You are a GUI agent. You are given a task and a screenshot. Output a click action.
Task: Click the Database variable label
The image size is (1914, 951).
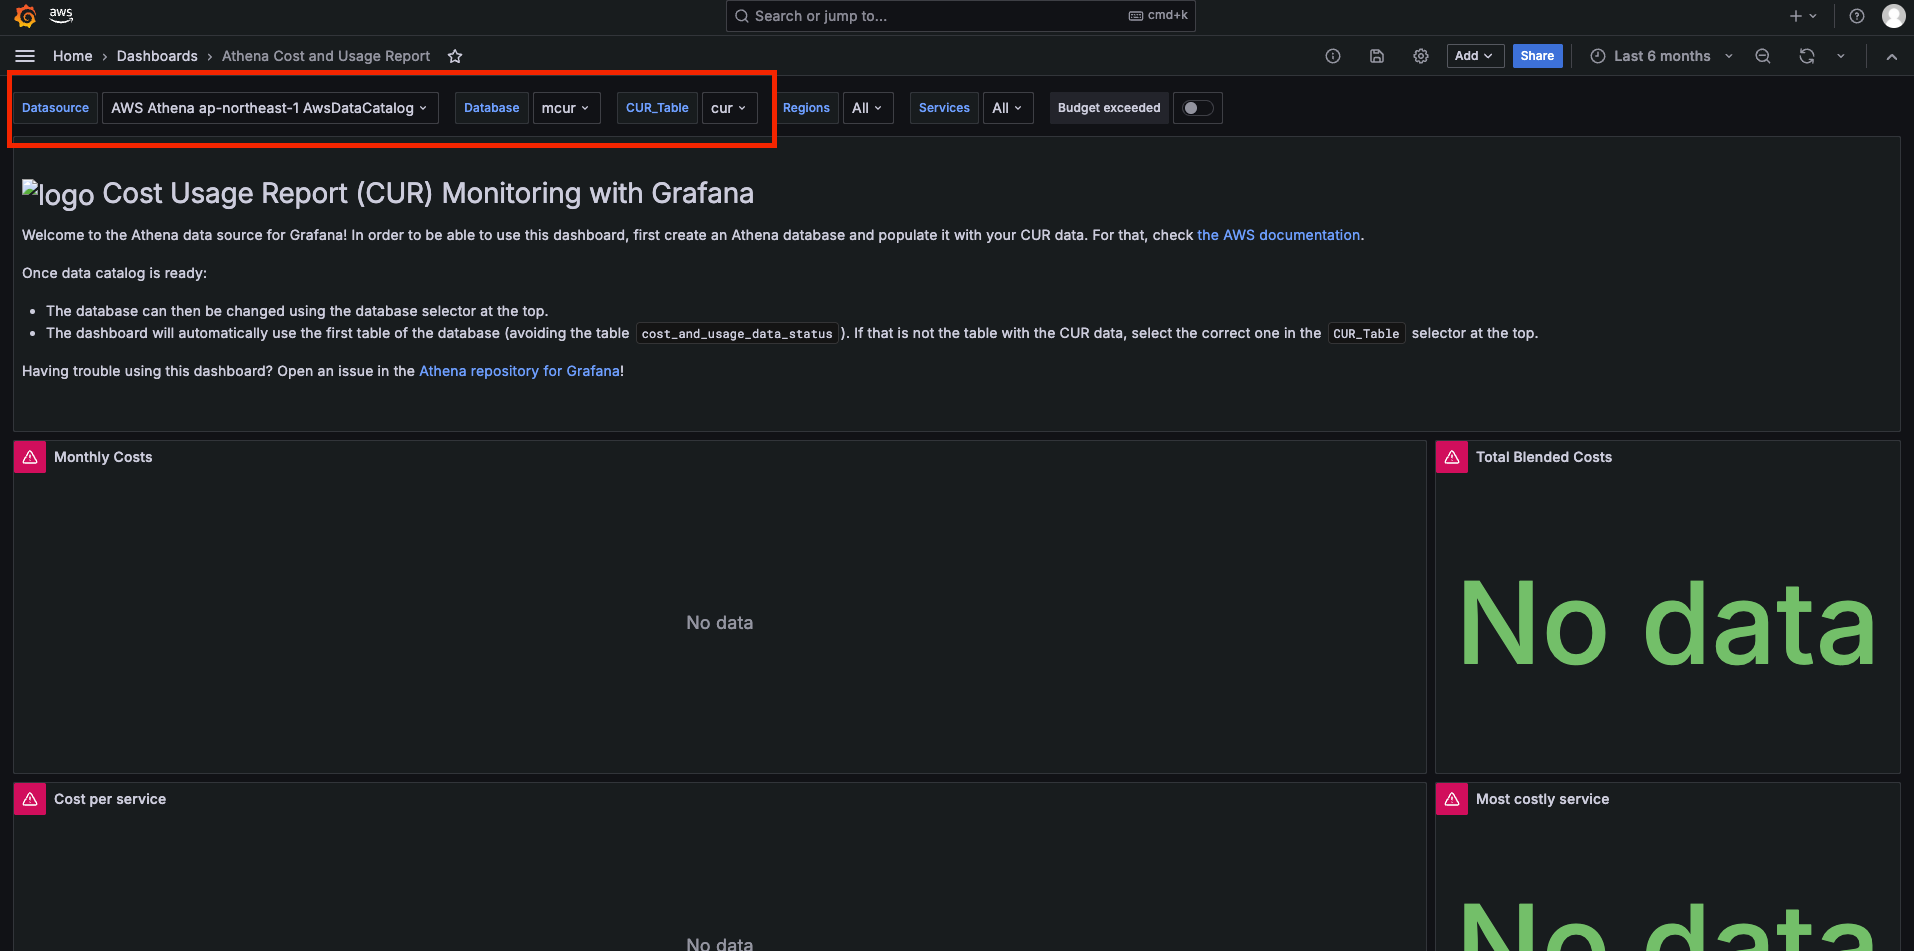coord(491,108)
